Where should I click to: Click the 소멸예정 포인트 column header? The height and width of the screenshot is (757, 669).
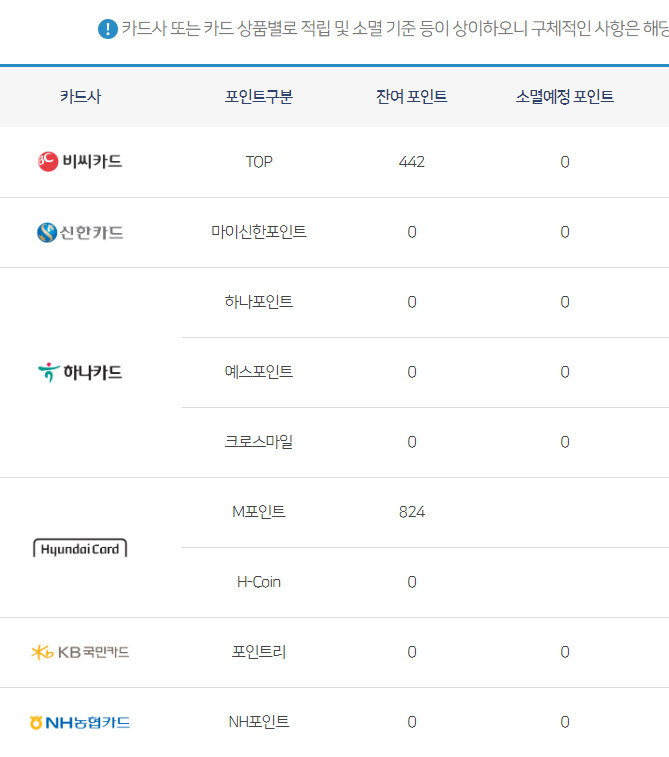[565, 97]
